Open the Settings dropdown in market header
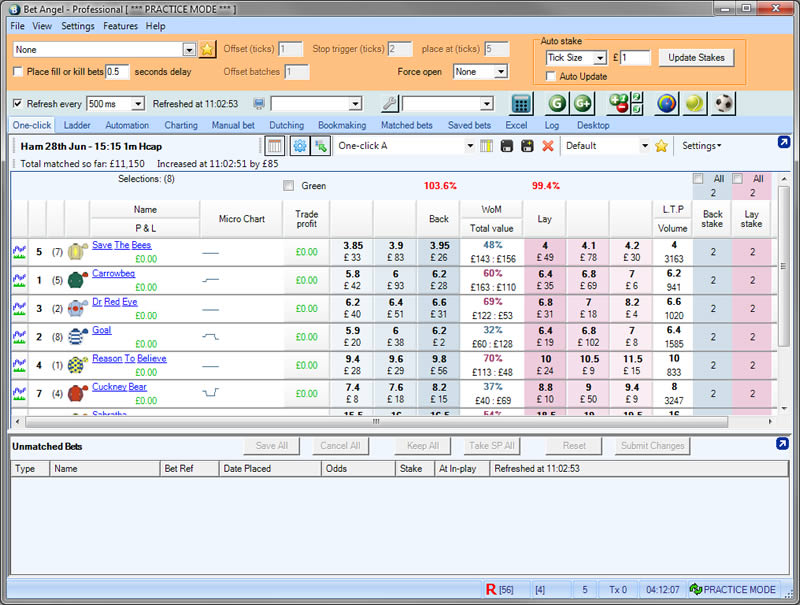The image size is (800, 605). click(x=702, y=146)
